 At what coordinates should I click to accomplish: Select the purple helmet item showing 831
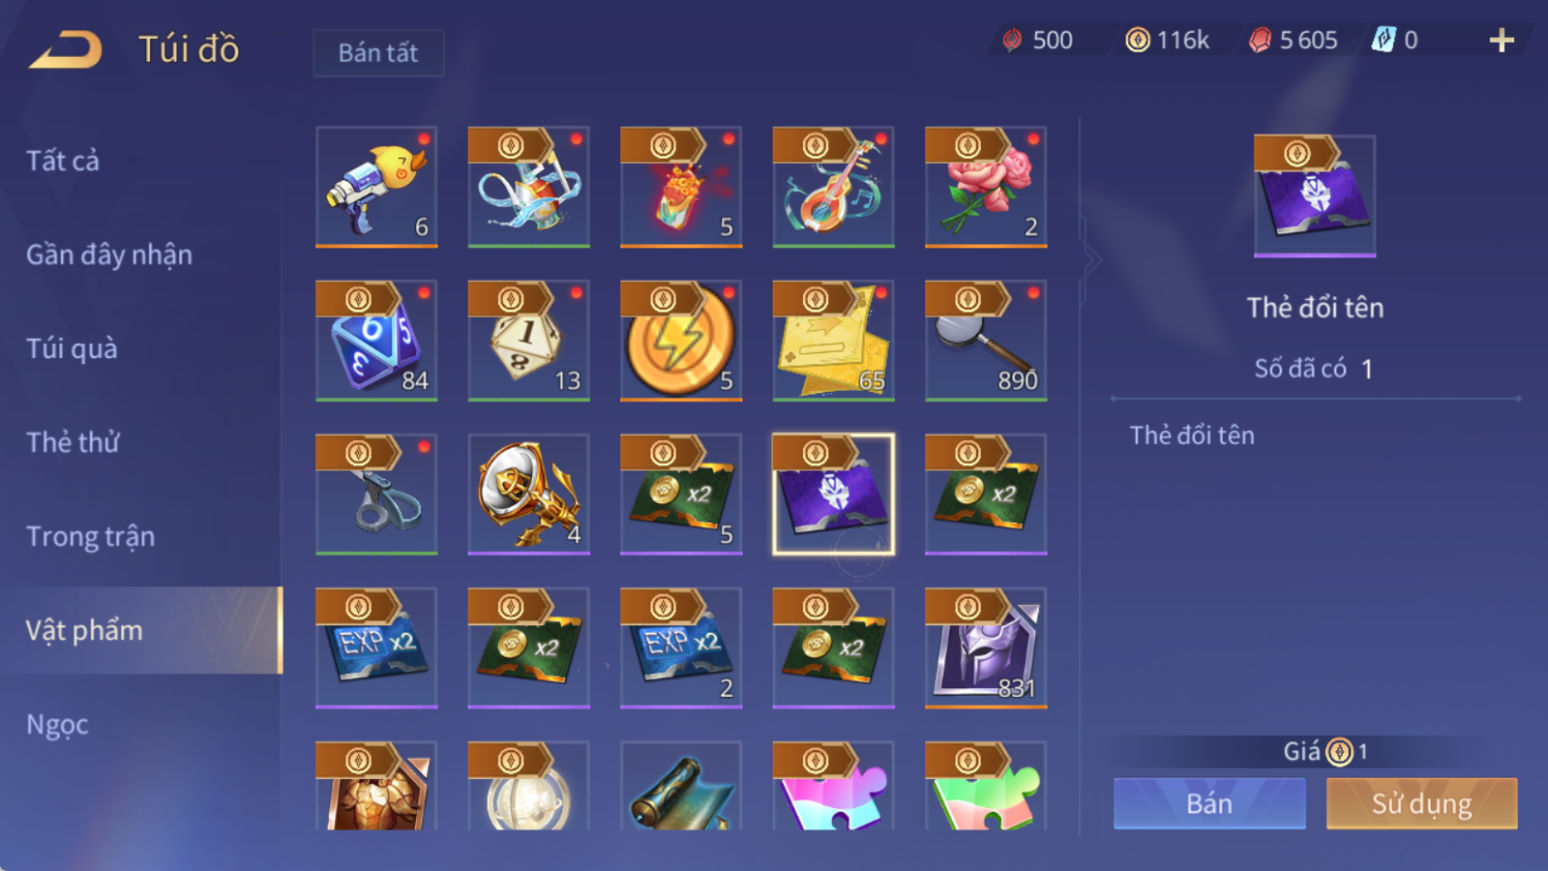pyautogui.click(x=986, y=648)
